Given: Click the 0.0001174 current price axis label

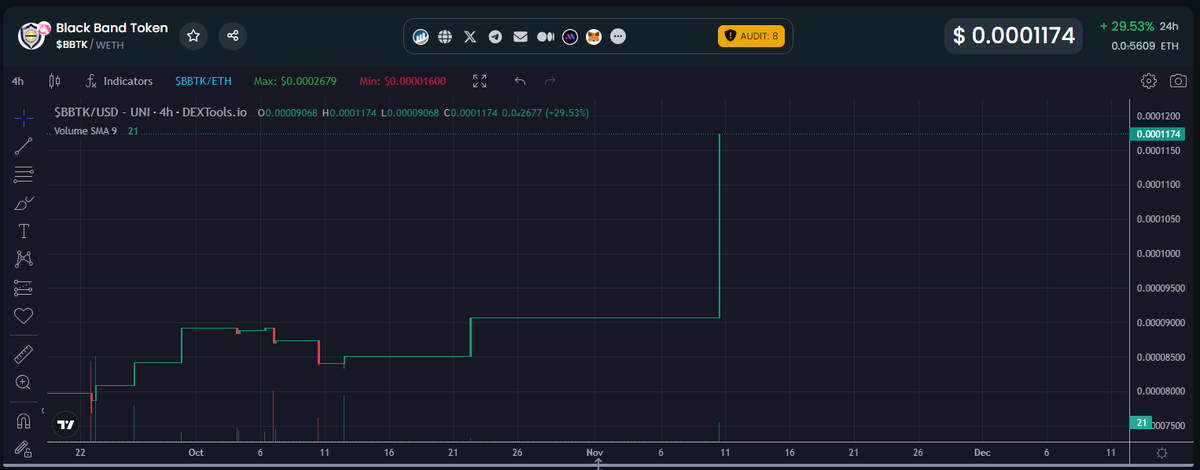Looking at the screenshot, I should click(x=1156, y=134).
